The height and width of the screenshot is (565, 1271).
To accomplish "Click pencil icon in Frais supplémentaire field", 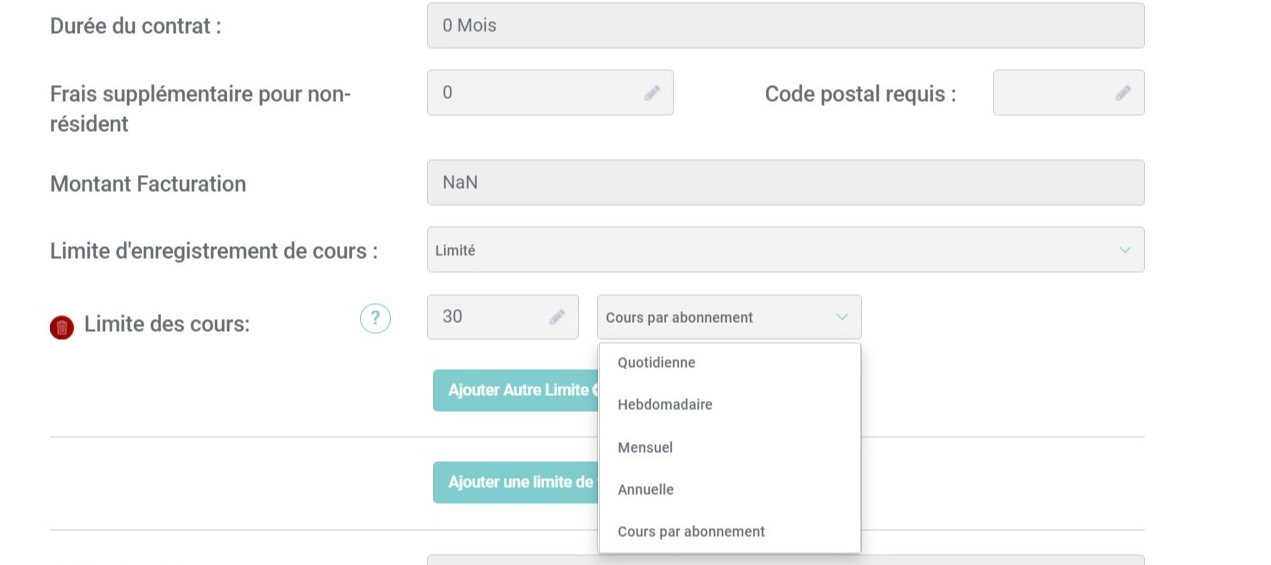I will click(652, 93).
